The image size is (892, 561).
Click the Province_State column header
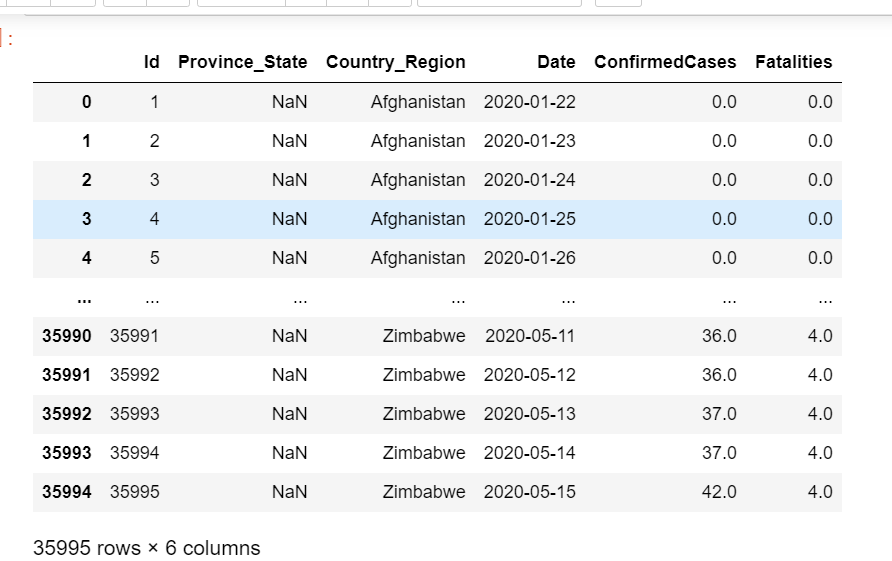click(242, 62)
